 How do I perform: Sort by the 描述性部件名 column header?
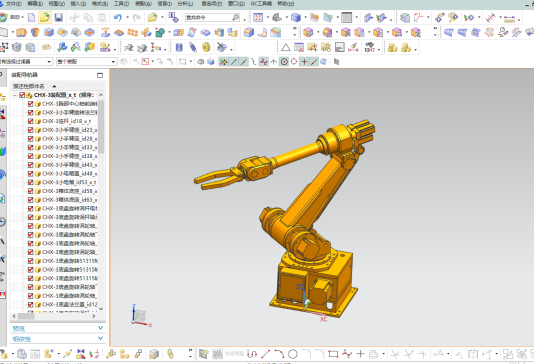(29, 86)
